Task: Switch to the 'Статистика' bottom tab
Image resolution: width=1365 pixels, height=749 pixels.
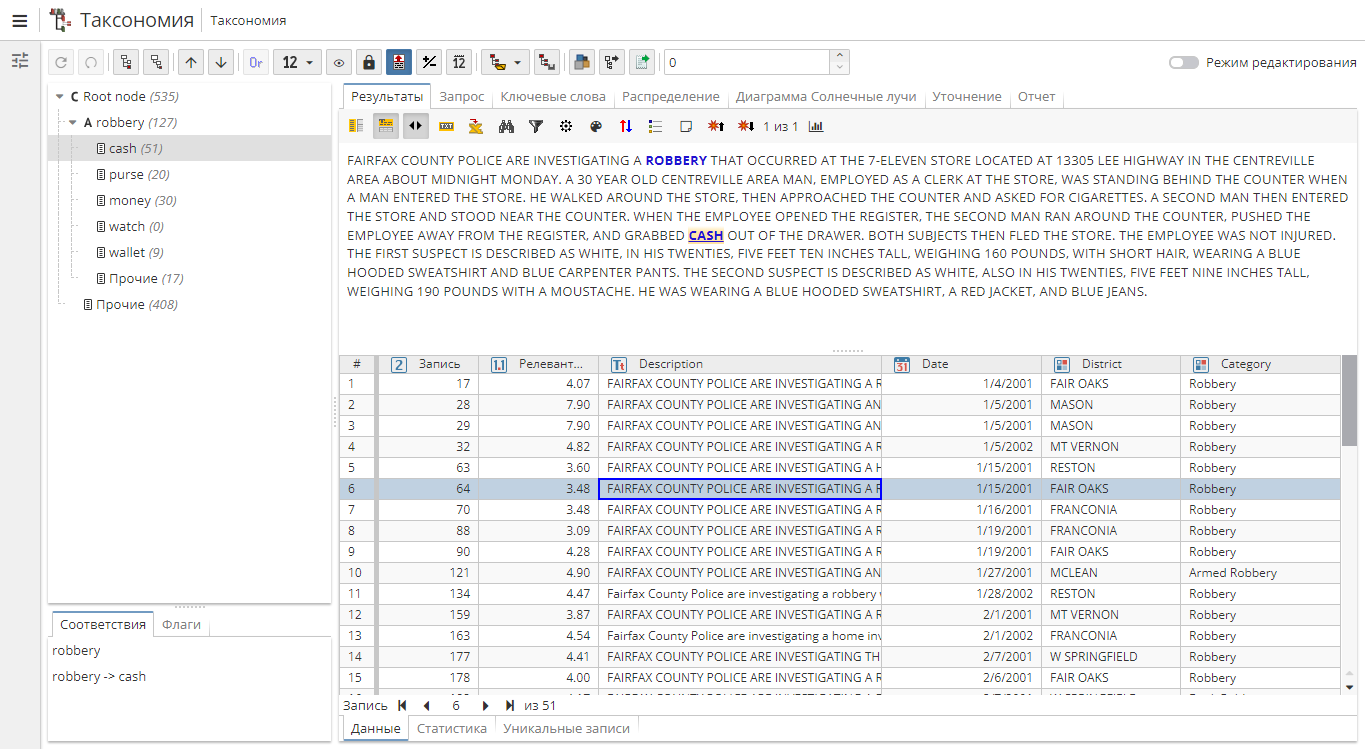Action: [452, 728]
